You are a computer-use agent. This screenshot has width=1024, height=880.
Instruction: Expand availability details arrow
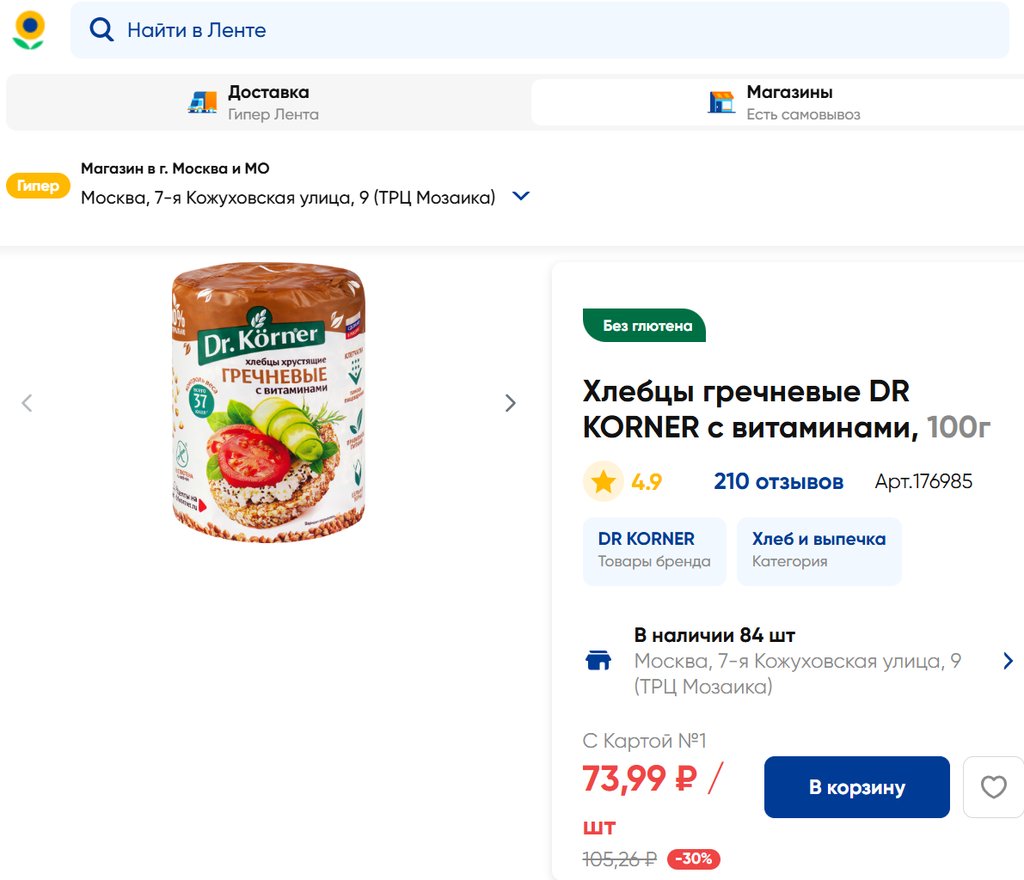[x=1007, y=660]
